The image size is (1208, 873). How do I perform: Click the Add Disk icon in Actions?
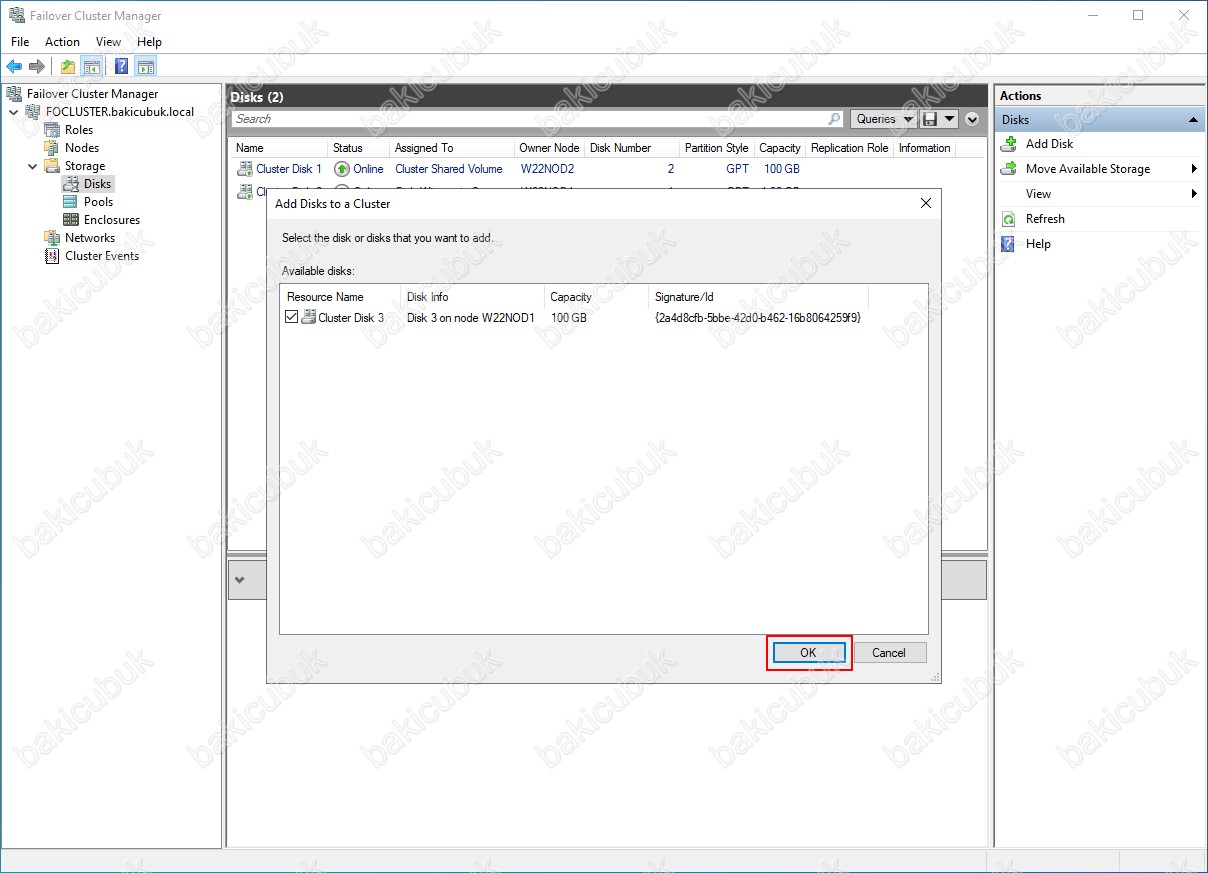pyautogui.click(x=1009, y=144)
